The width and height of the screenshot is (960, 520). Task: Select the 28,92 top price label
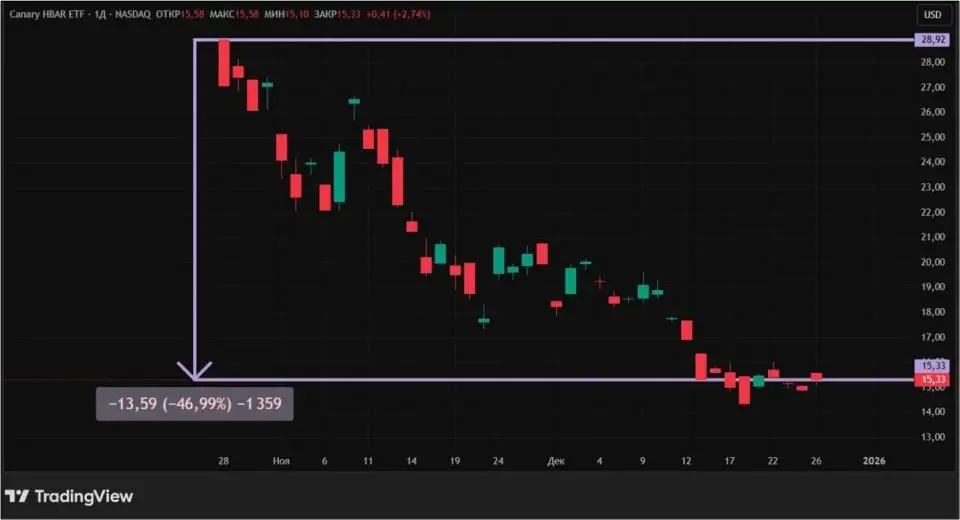[x=930, y=40]
